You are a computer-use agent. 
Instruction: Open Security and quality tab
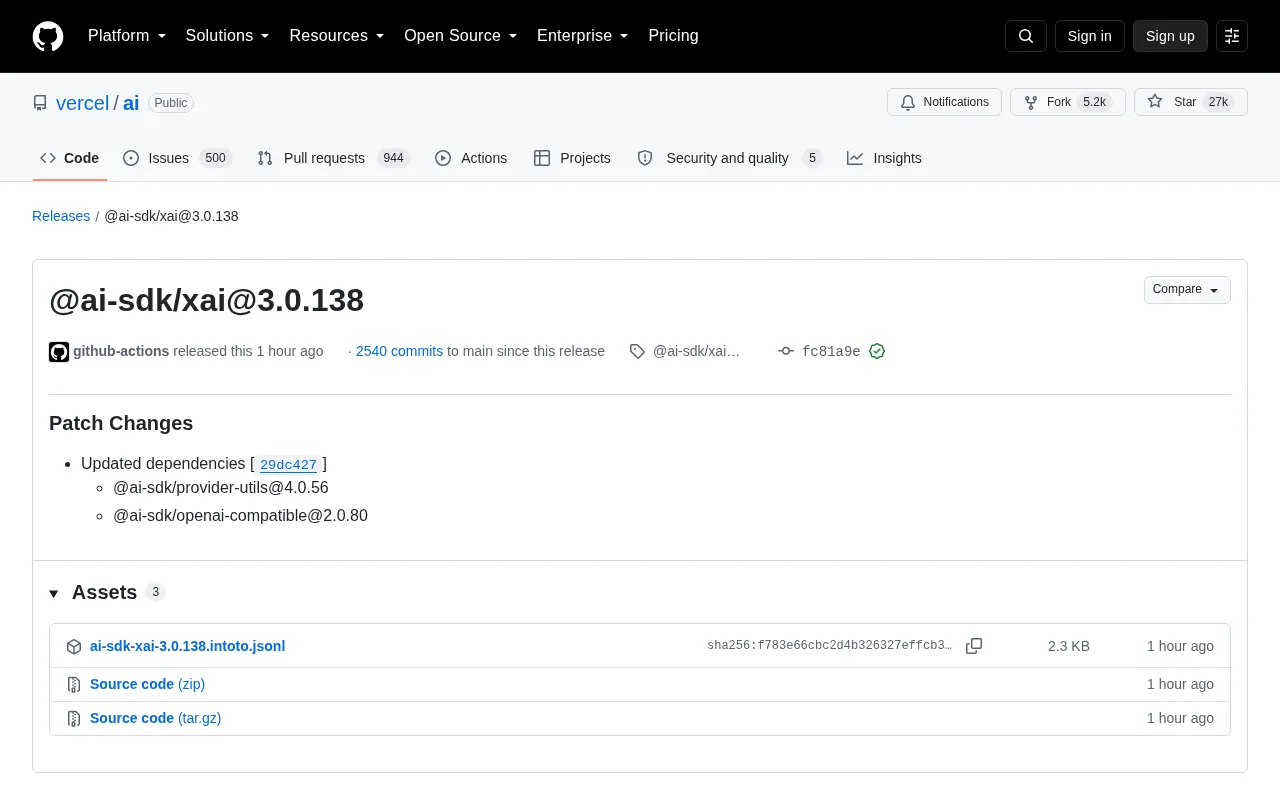point(729,158)
